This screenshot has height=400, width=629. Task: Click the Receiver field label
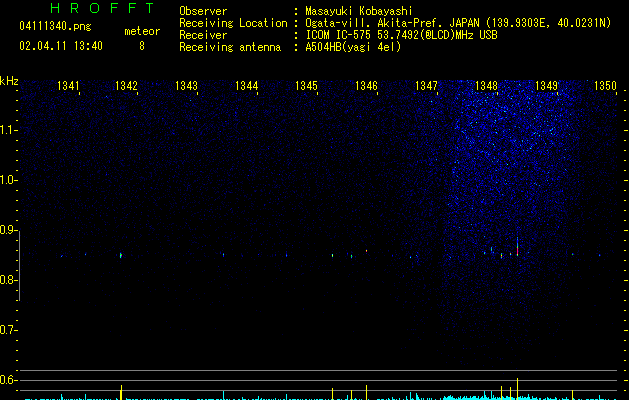203,35
